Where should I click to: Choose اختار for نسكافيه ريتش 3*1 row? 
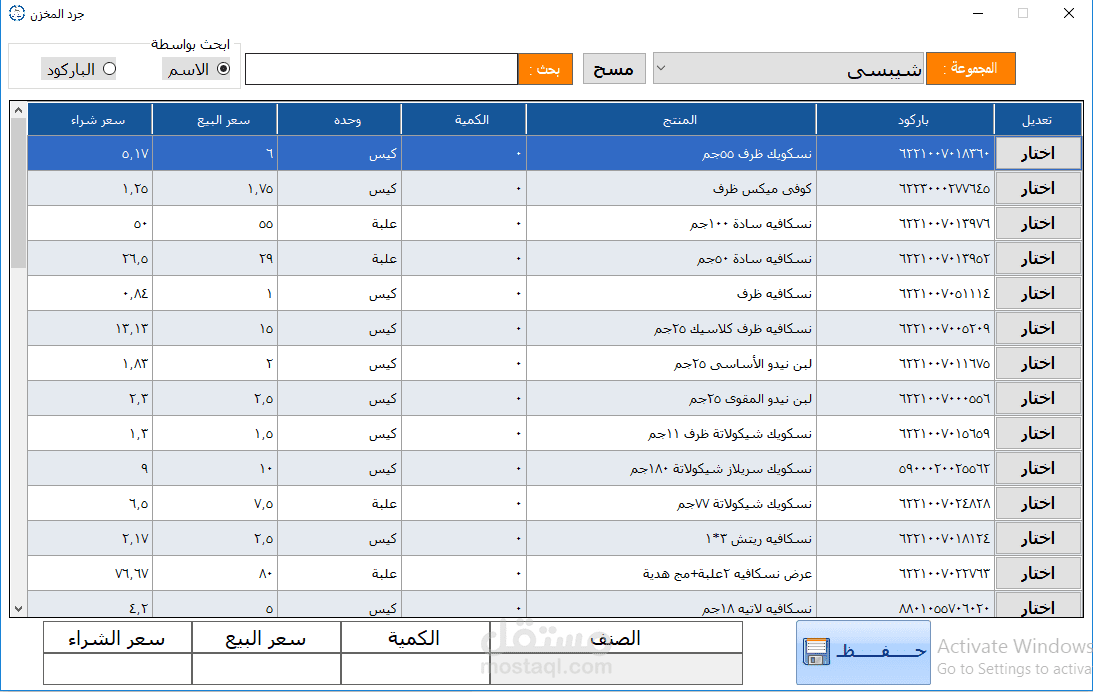[x=1038, y=539]
